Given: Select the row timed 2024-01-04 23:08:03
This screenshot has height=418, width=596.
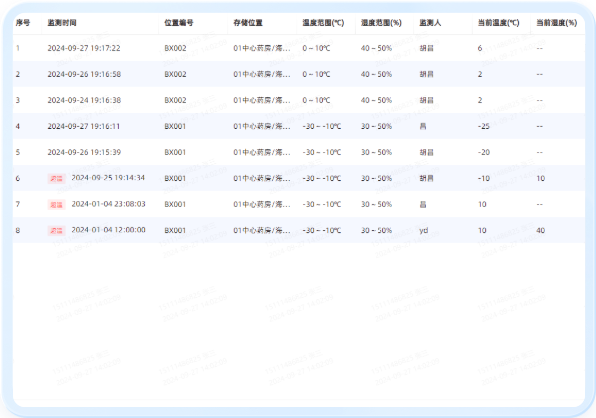Looking at the screenshot, I should coord(299,204).
